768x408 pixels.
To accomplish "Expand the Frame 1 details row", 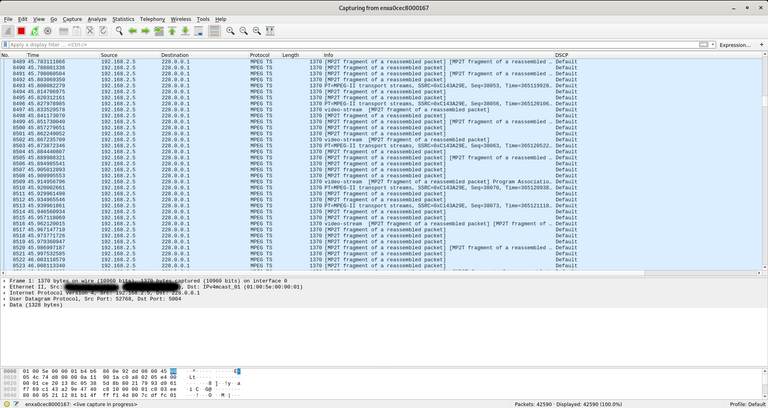I will (5, 281).
